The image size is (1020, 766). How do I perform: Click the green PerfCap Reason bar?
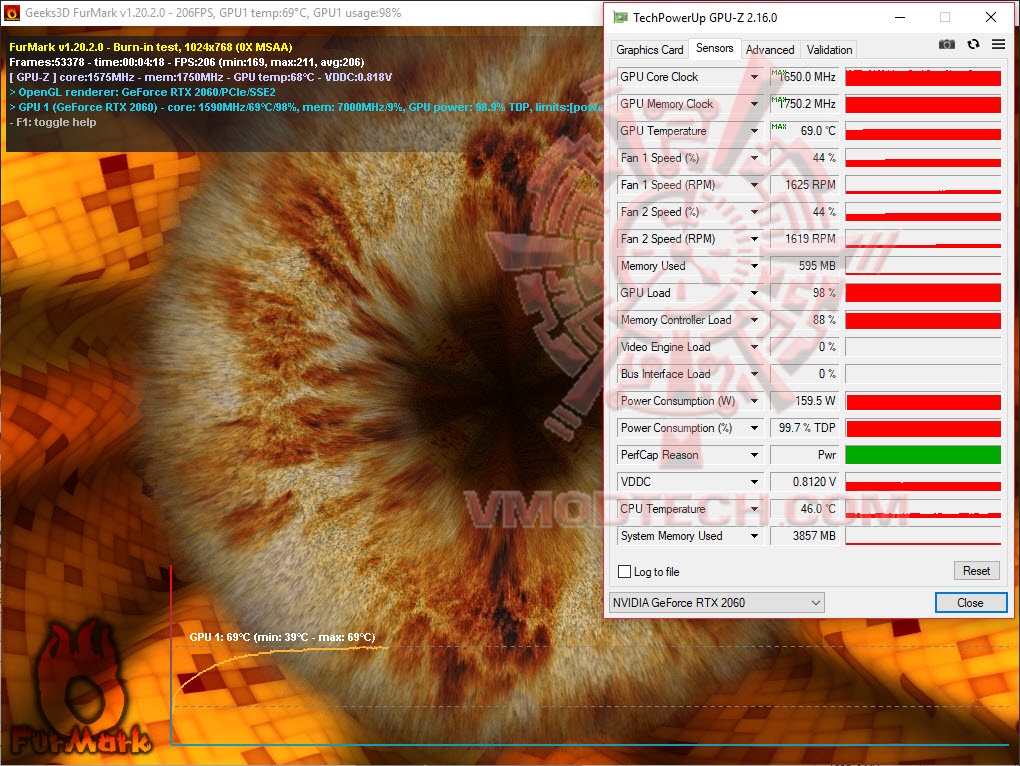pos(922,455)
